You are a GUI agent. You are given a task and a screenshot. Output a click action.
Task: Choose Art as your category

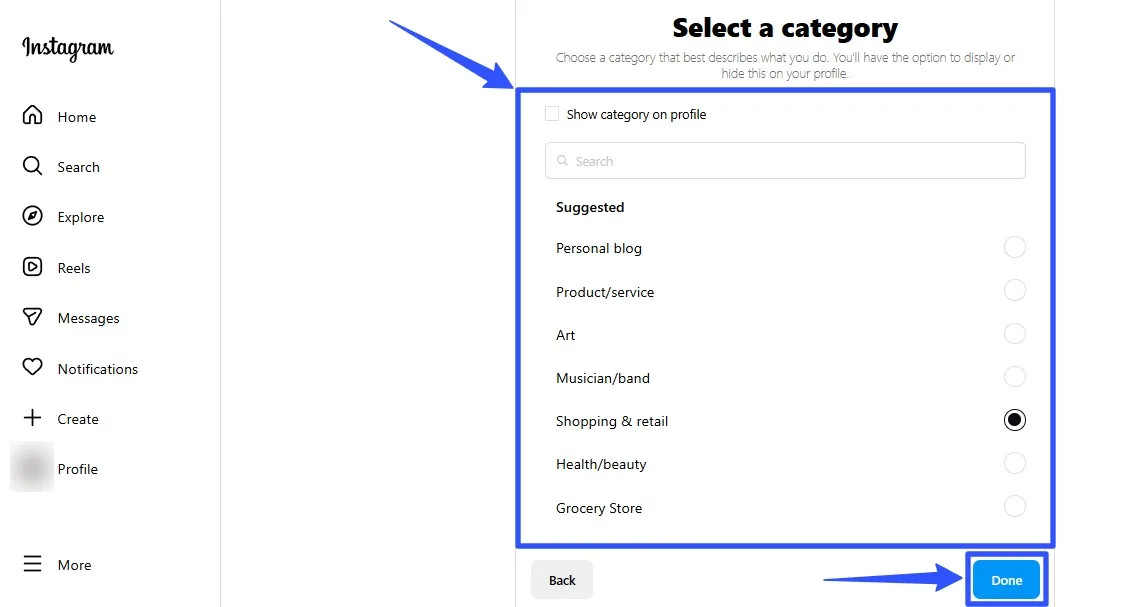1015,333
